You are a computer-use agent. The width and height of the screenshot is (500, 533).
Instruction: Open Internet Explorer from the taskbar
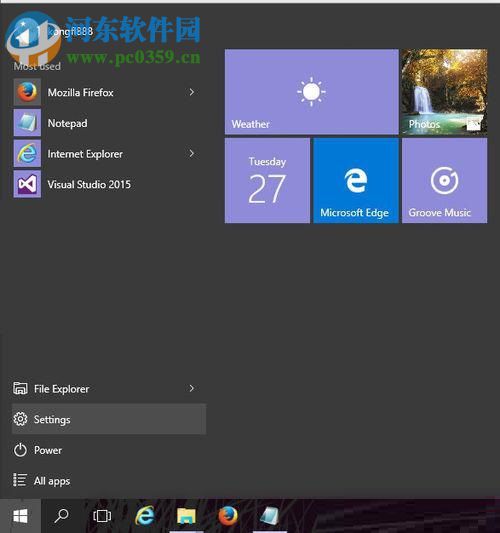[145, 516]
